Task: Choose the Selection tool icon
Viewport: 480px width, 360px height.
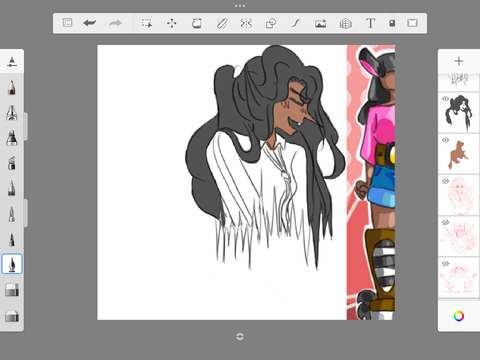Action: coord(147,23)
